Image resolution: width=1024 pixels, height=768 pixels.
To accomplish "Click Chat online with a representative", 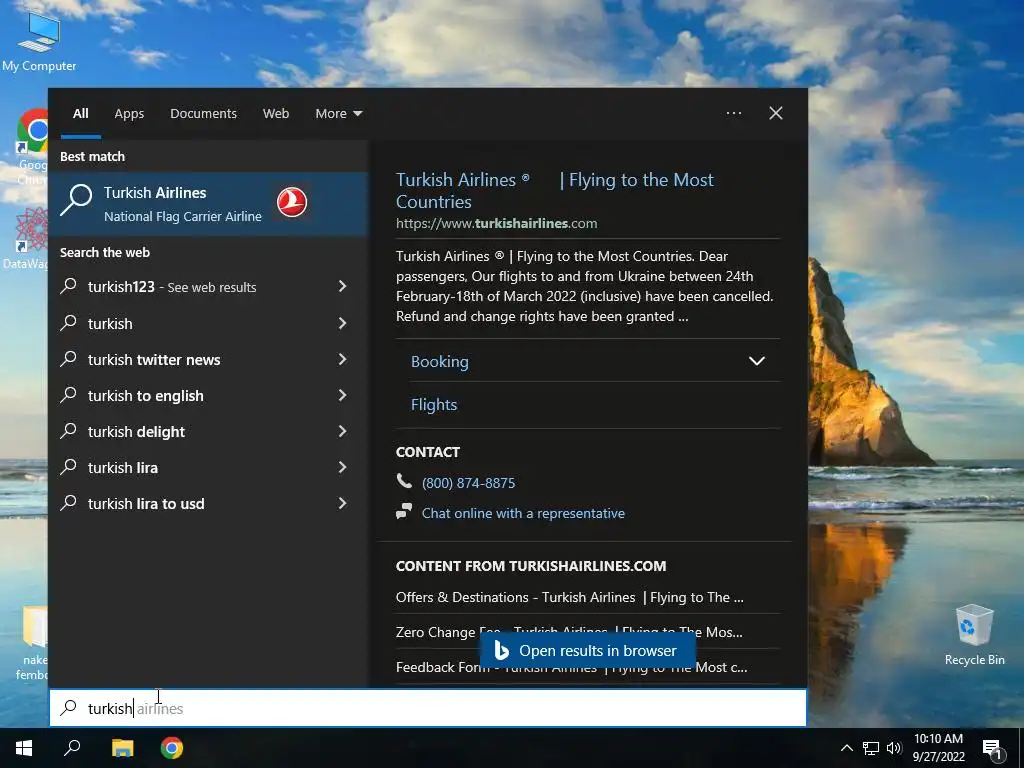I will coord(523,513).
